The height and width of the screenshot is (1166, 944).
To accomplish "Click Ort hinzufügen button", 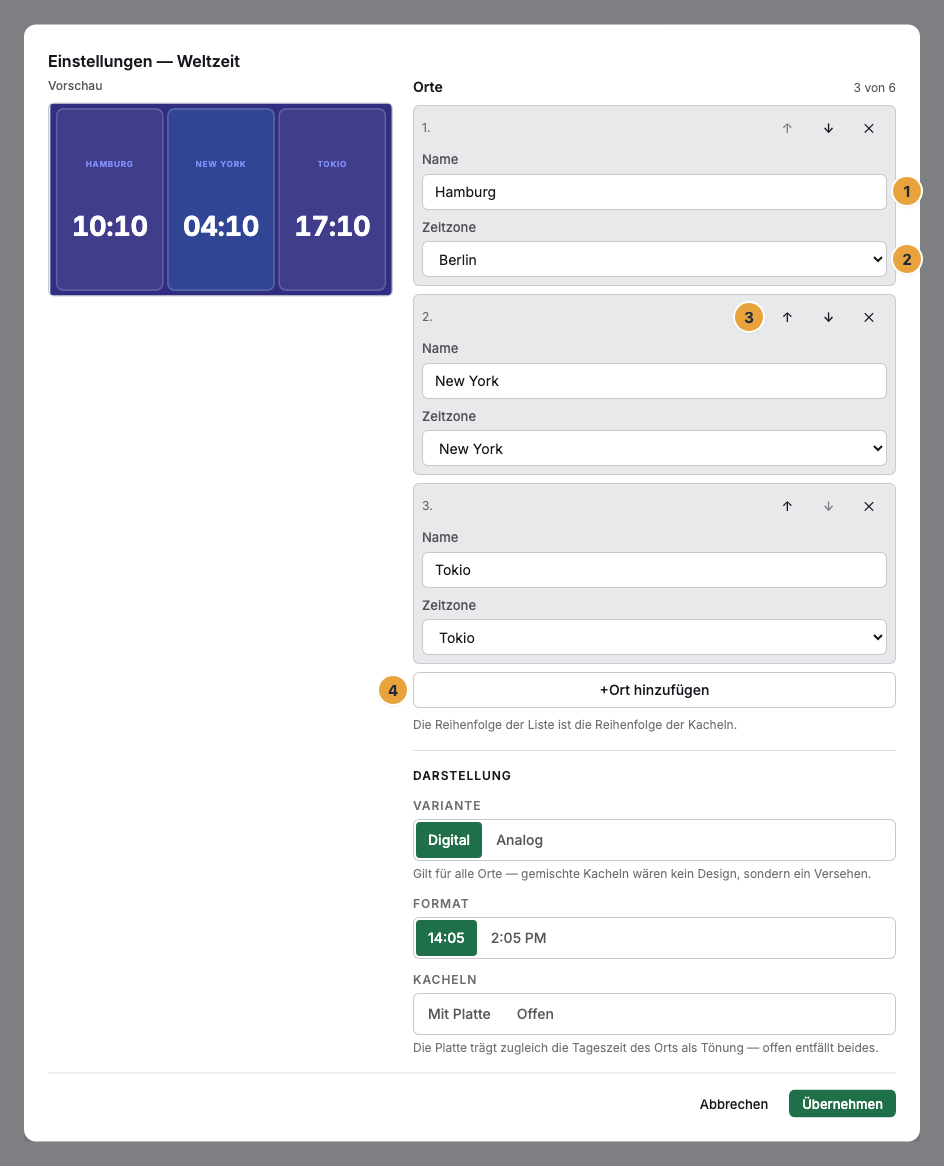I will tap(654, 690).
